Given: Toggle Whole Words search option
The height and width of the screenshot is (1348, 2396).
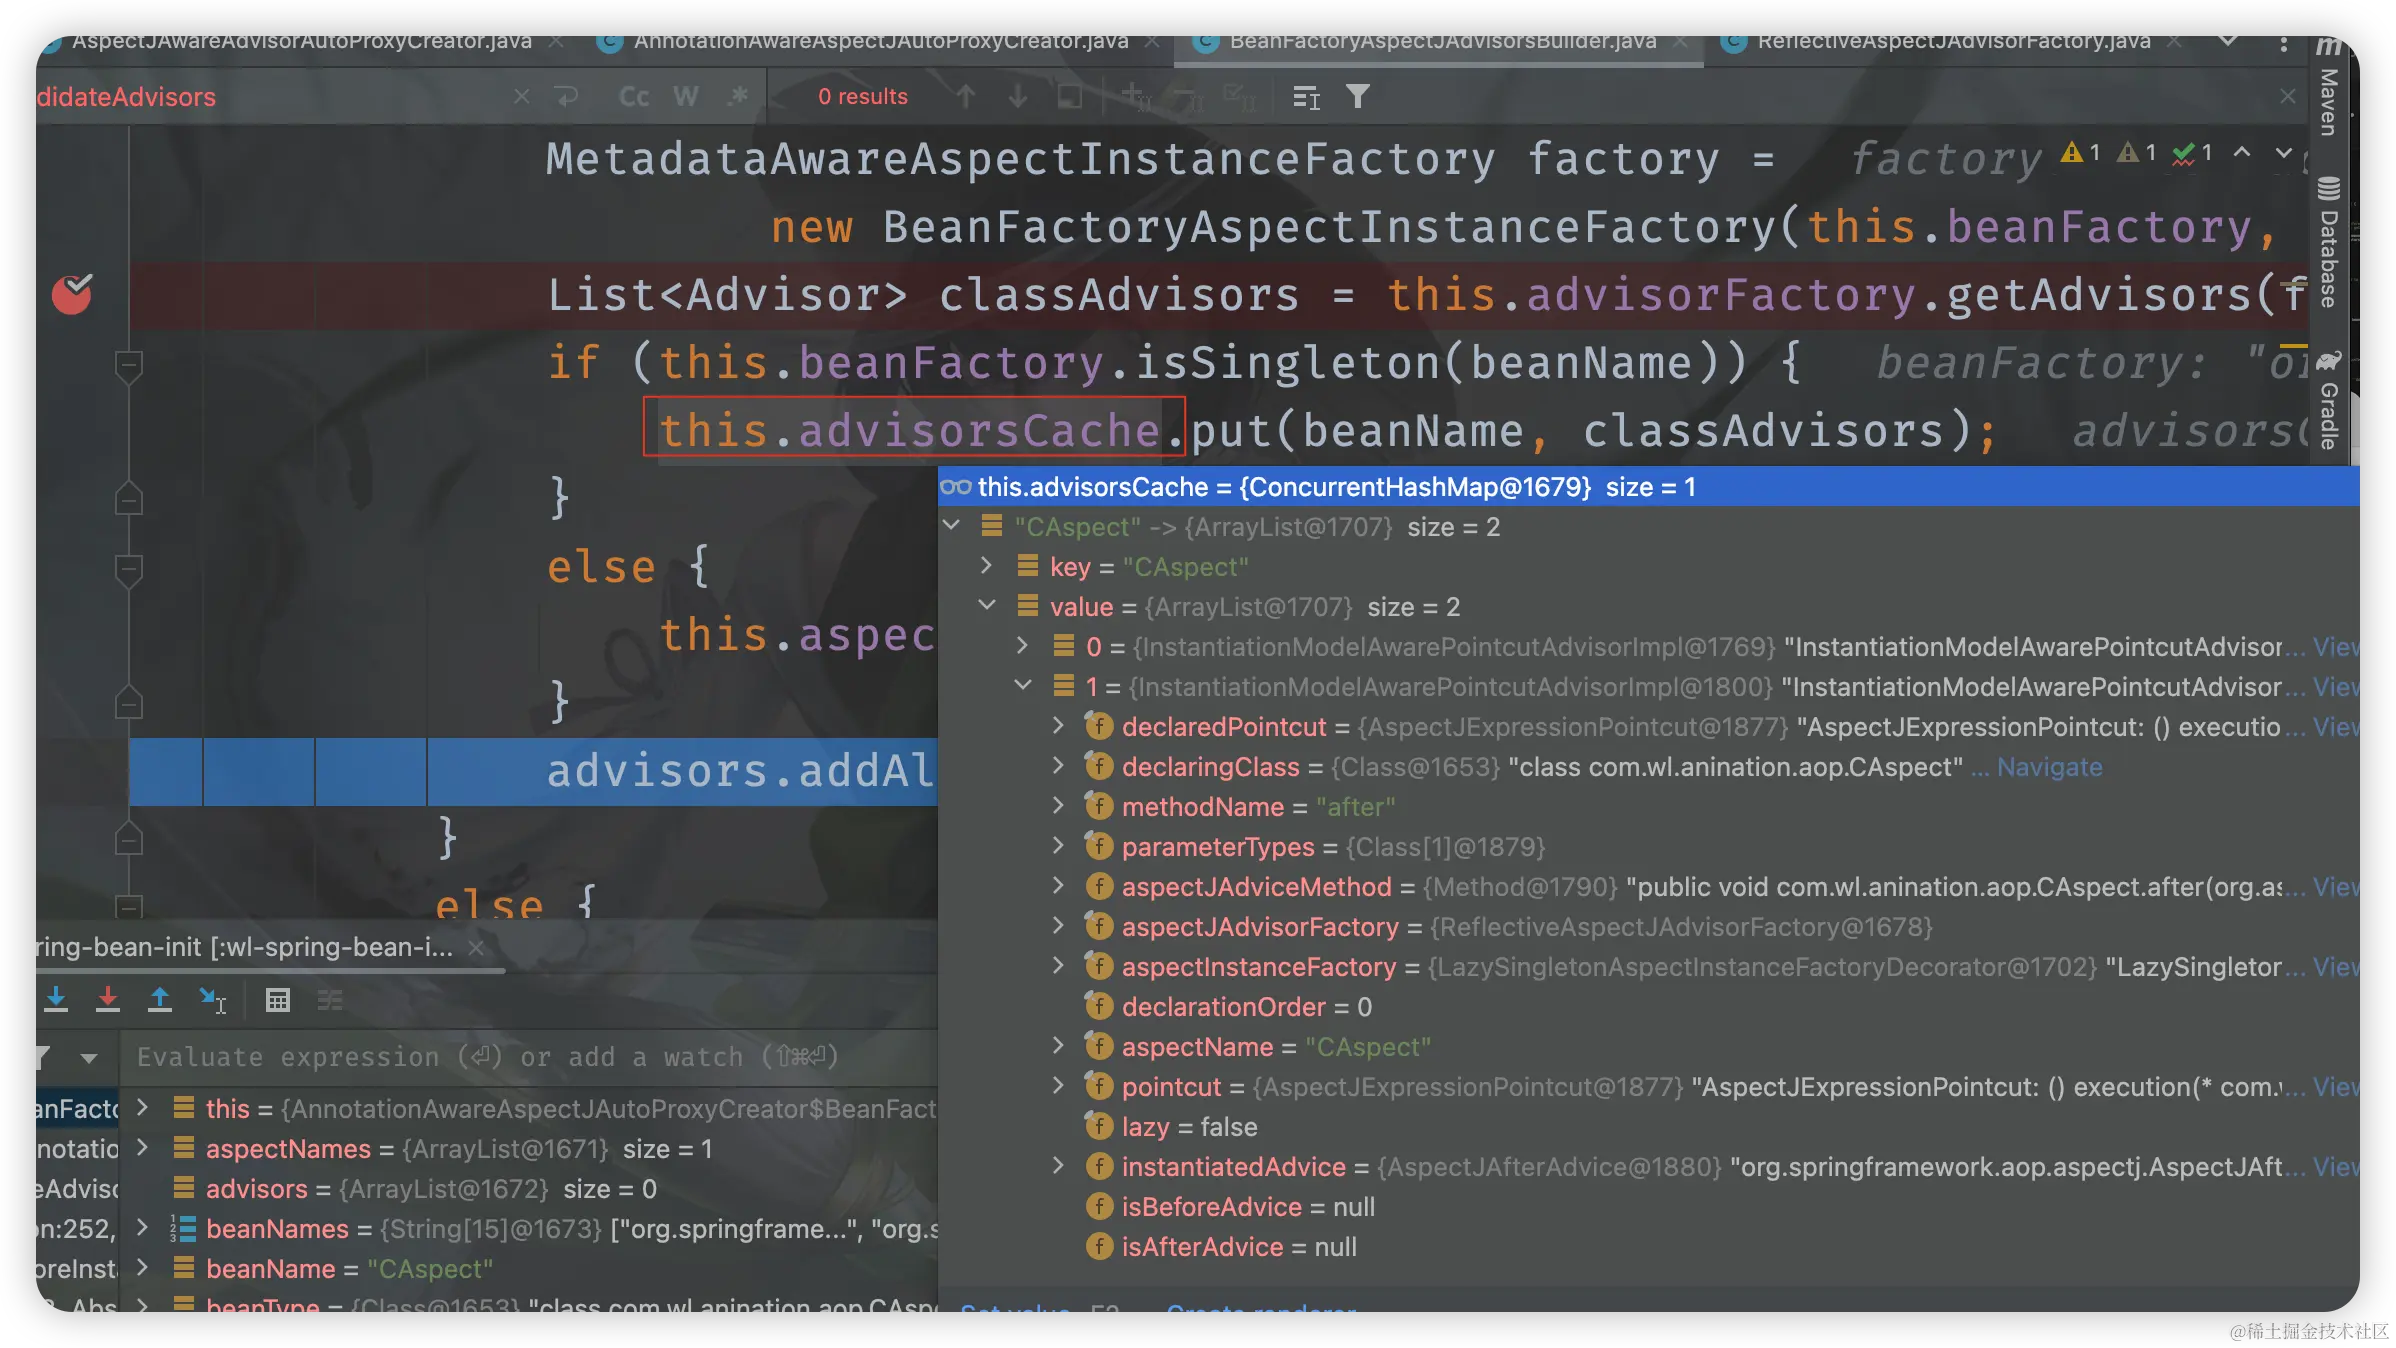Looking at the screenshot, I should (x=686, y=97).
